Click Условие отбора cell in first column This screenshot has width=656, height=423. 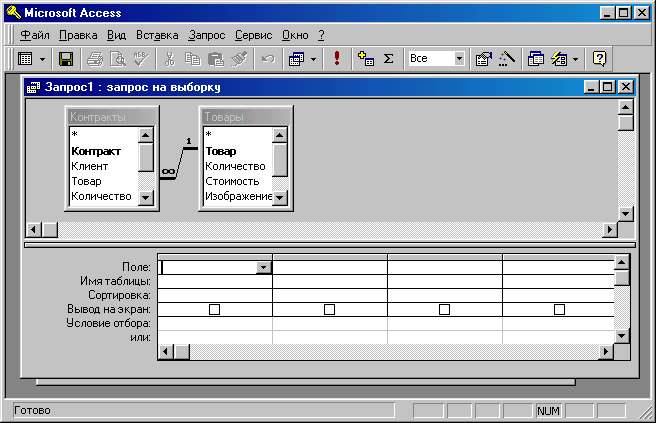point(215,323)
